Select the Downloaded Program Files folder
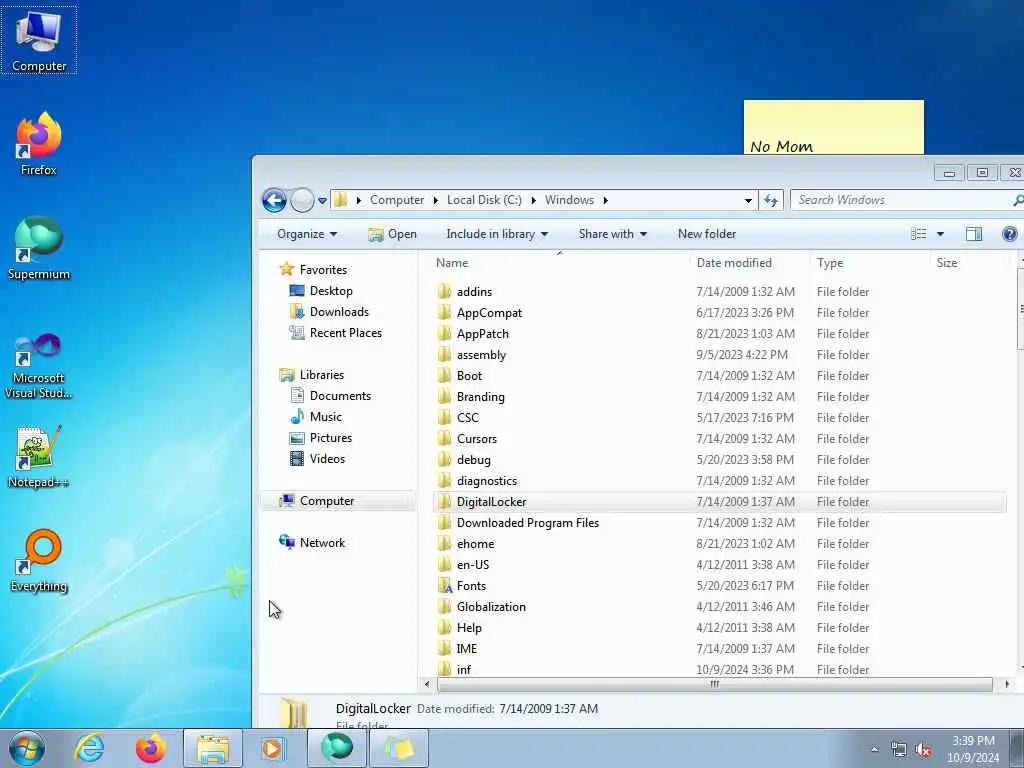The width and height of the screenshot is (1024, 768). [718, 522]
